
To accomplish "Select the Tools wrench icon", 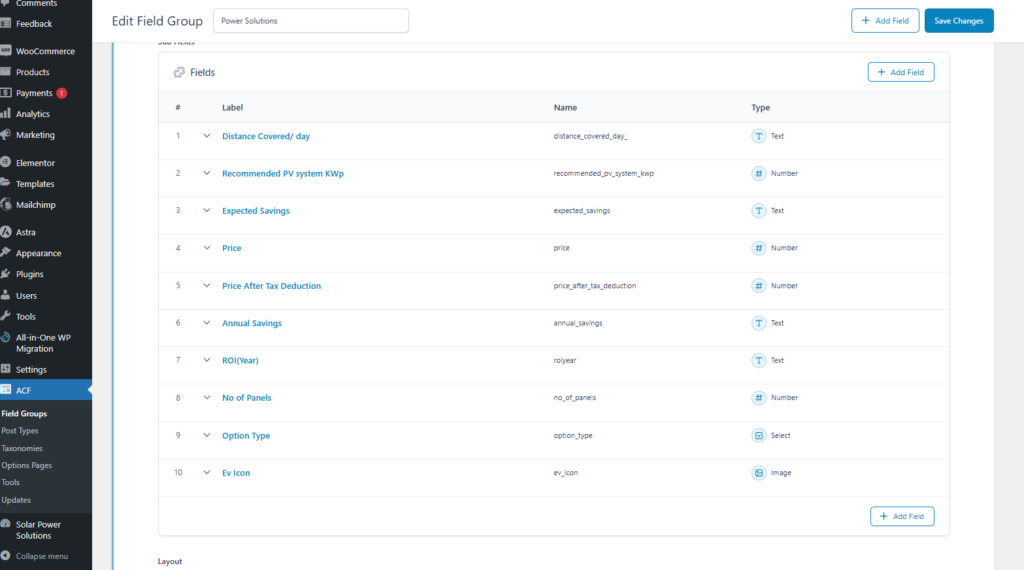I will (x=6, y=316).
